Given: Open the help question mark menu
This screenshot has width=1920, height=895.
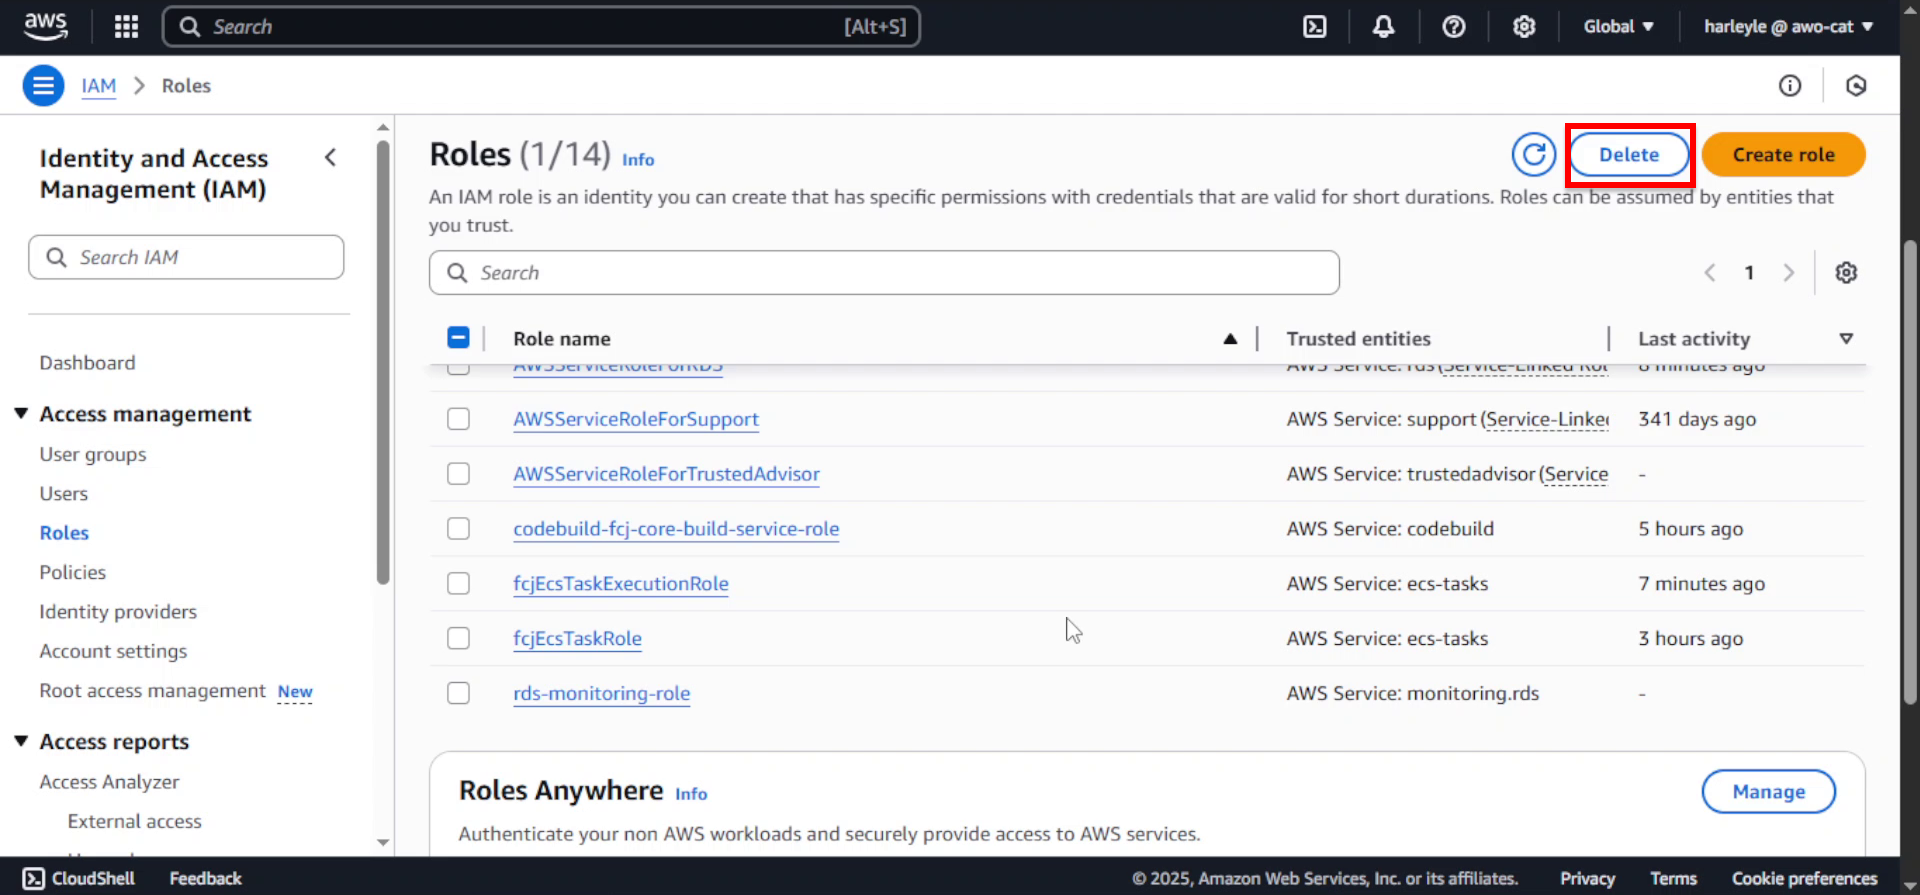Looking at the screenshot, I should 1454,27.
